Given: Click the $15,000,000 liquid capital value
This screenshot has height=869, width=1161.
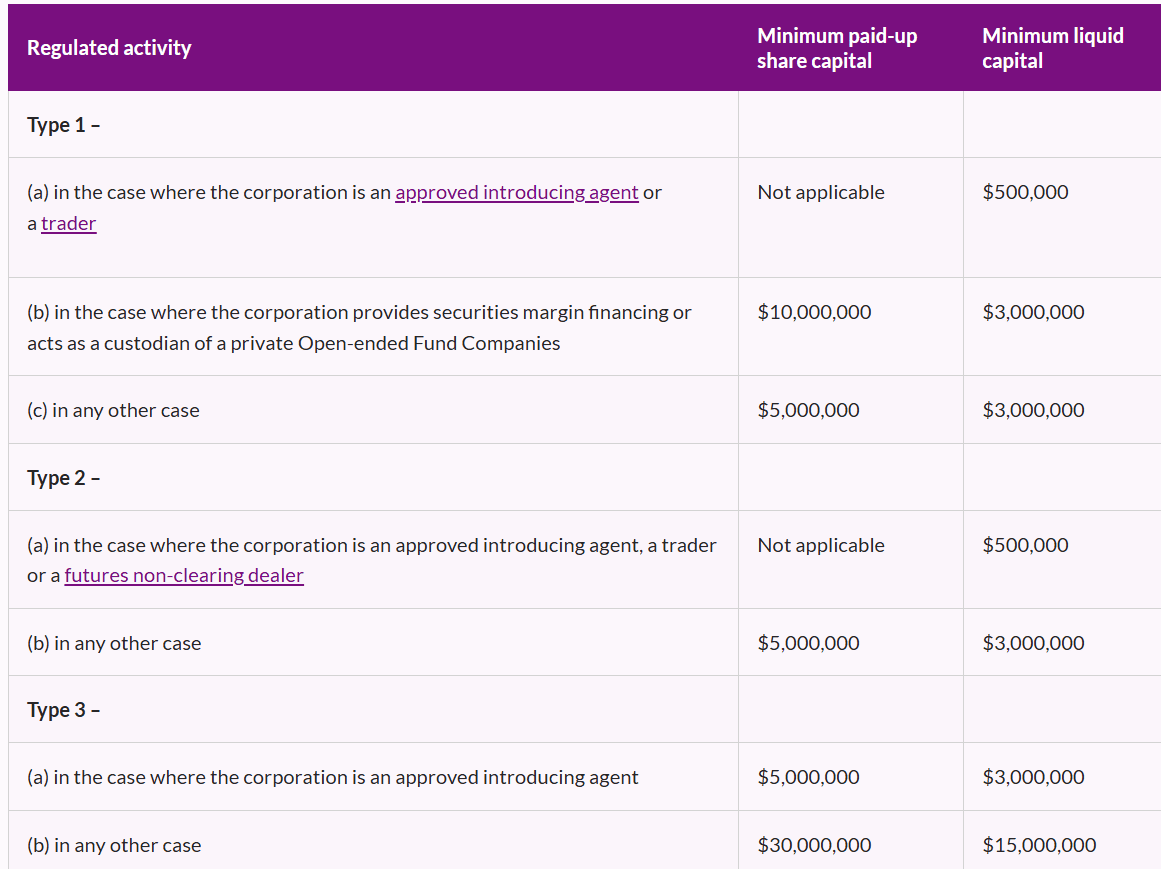Looking at the screenshot, I should tap(1039, 845).
